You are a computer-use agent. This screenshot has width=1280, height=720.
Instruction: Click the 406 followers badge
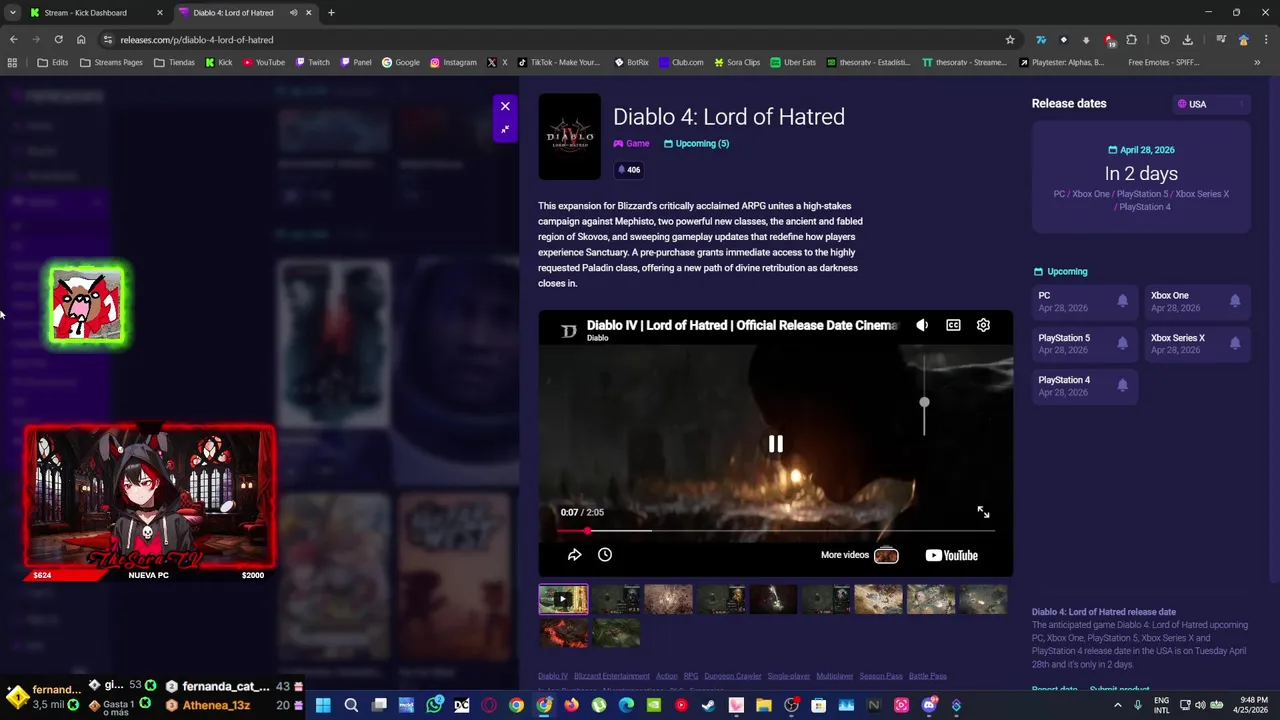click(x=628, y=170)
